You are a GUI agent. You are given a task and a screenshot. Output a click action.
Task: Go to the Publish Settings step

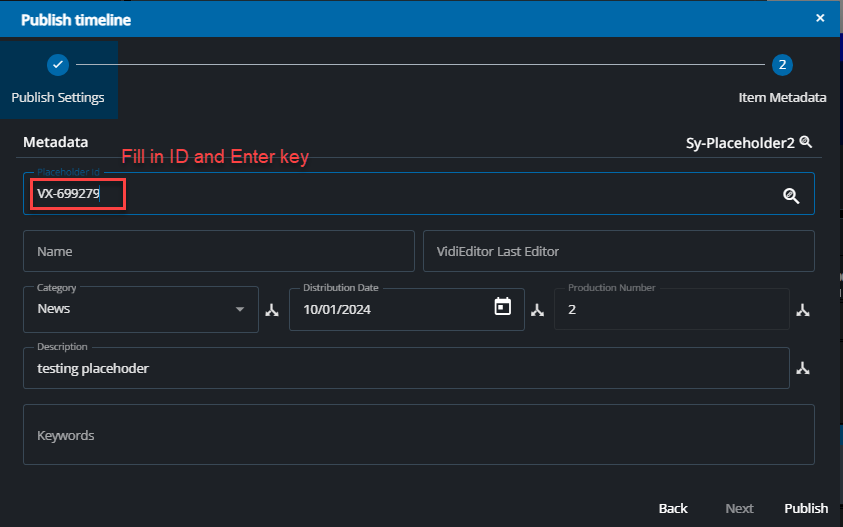coord(58,98)
